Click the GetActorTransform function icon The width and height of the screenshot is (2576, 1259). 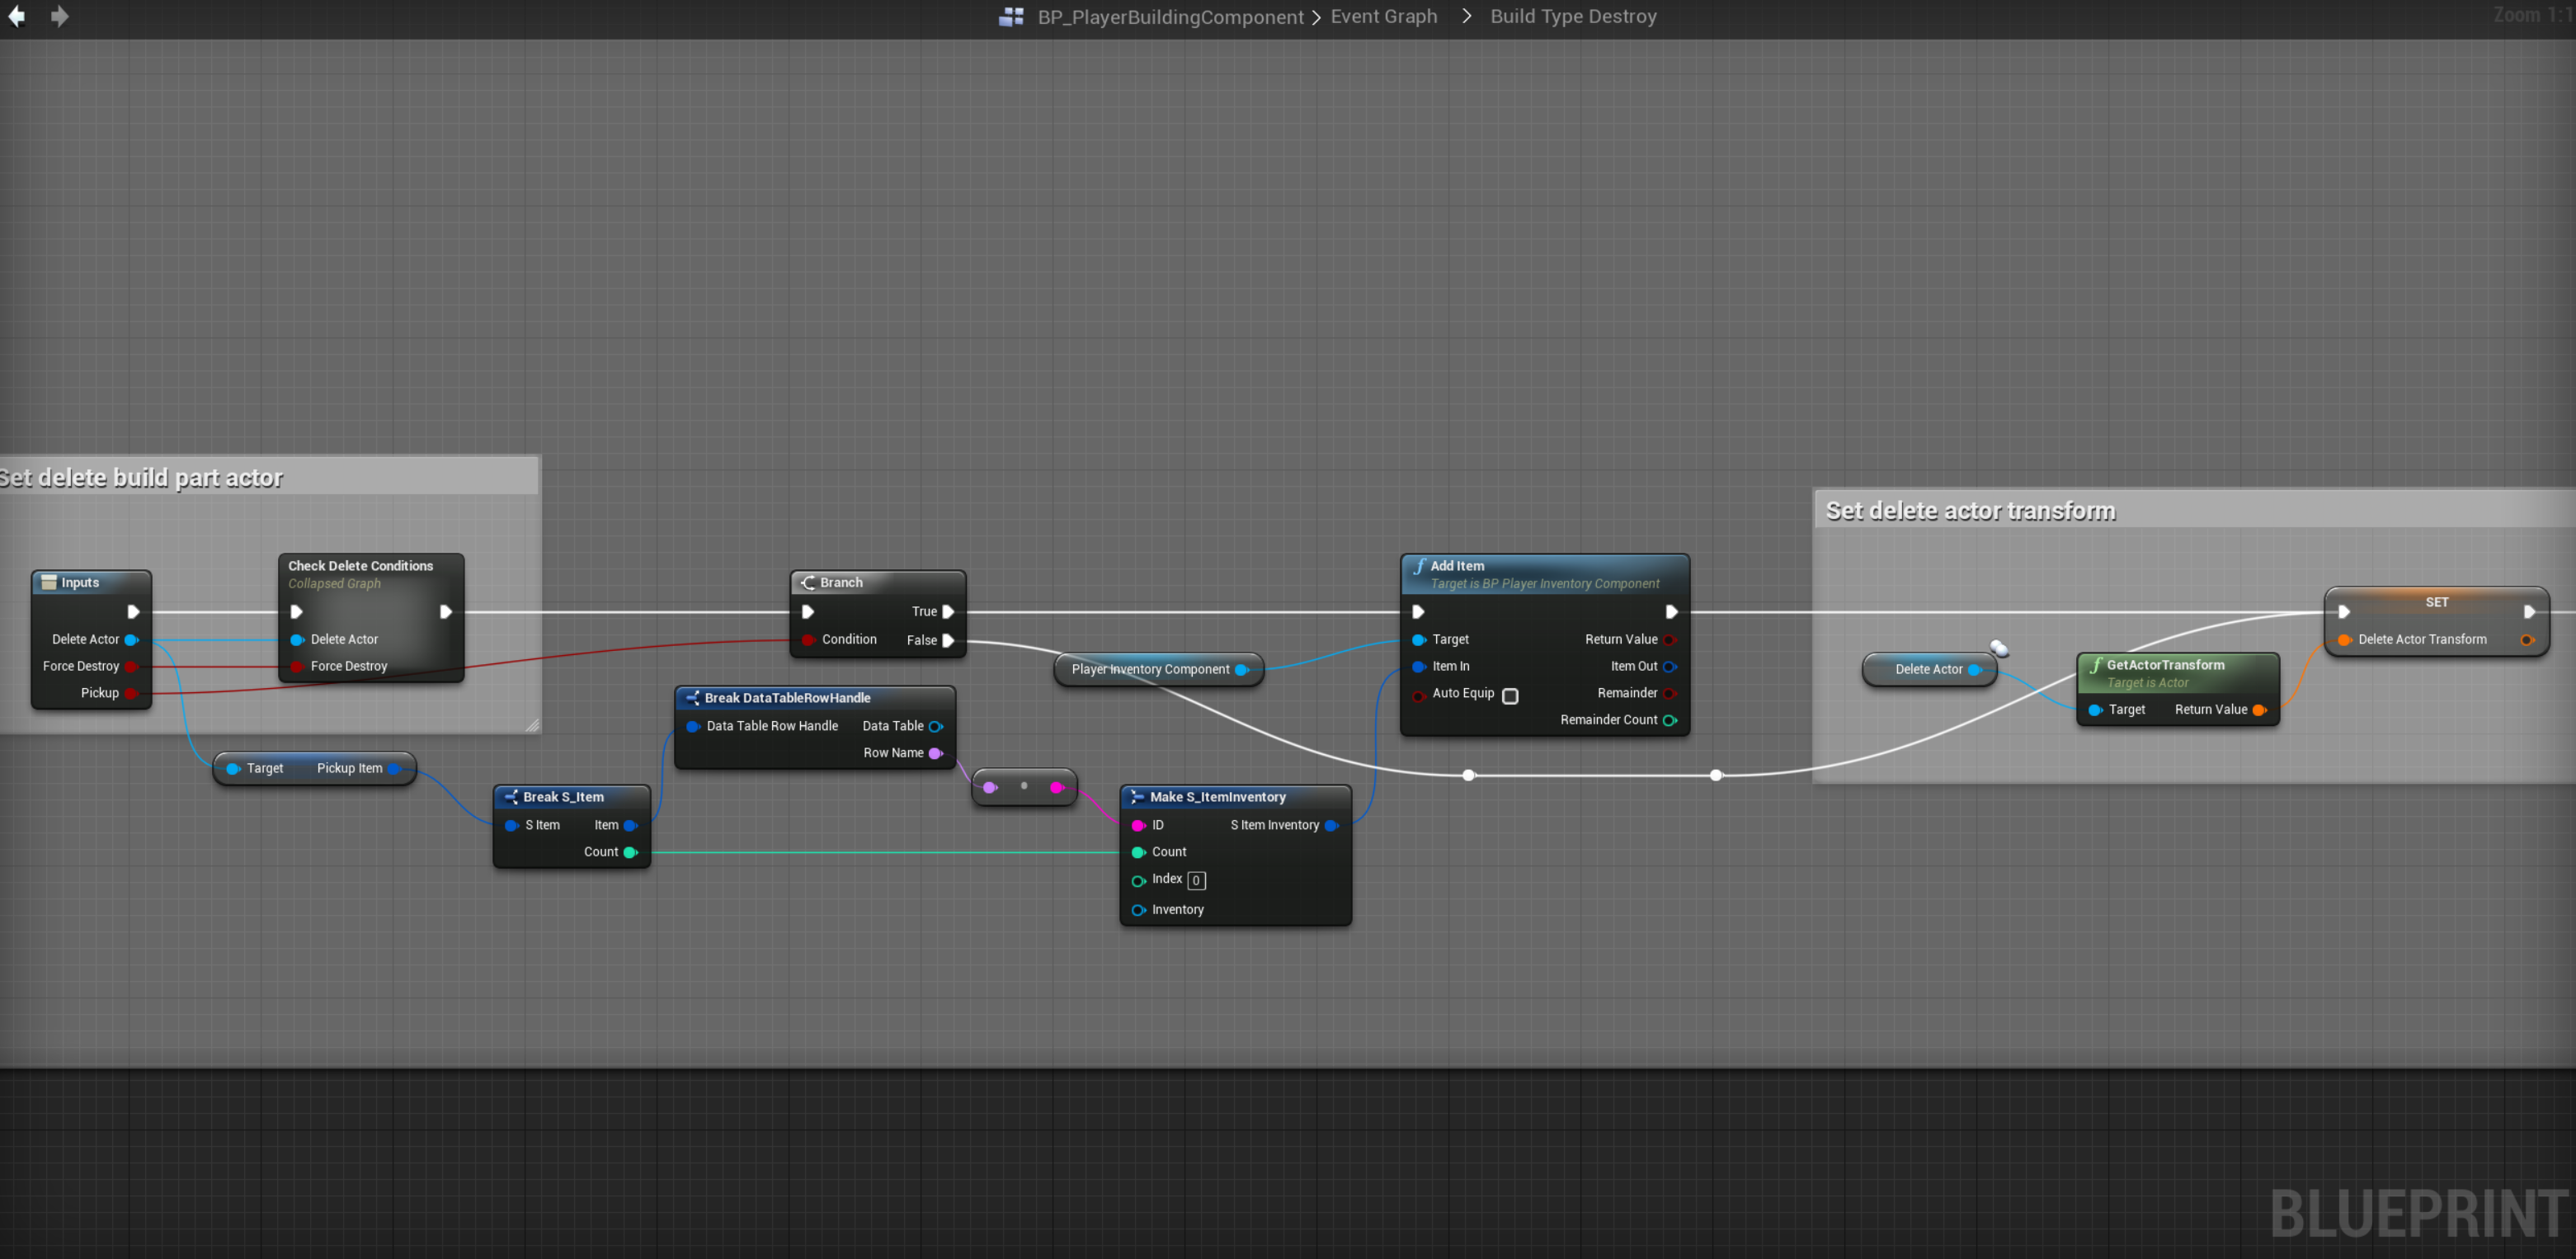pos(2095,665)
